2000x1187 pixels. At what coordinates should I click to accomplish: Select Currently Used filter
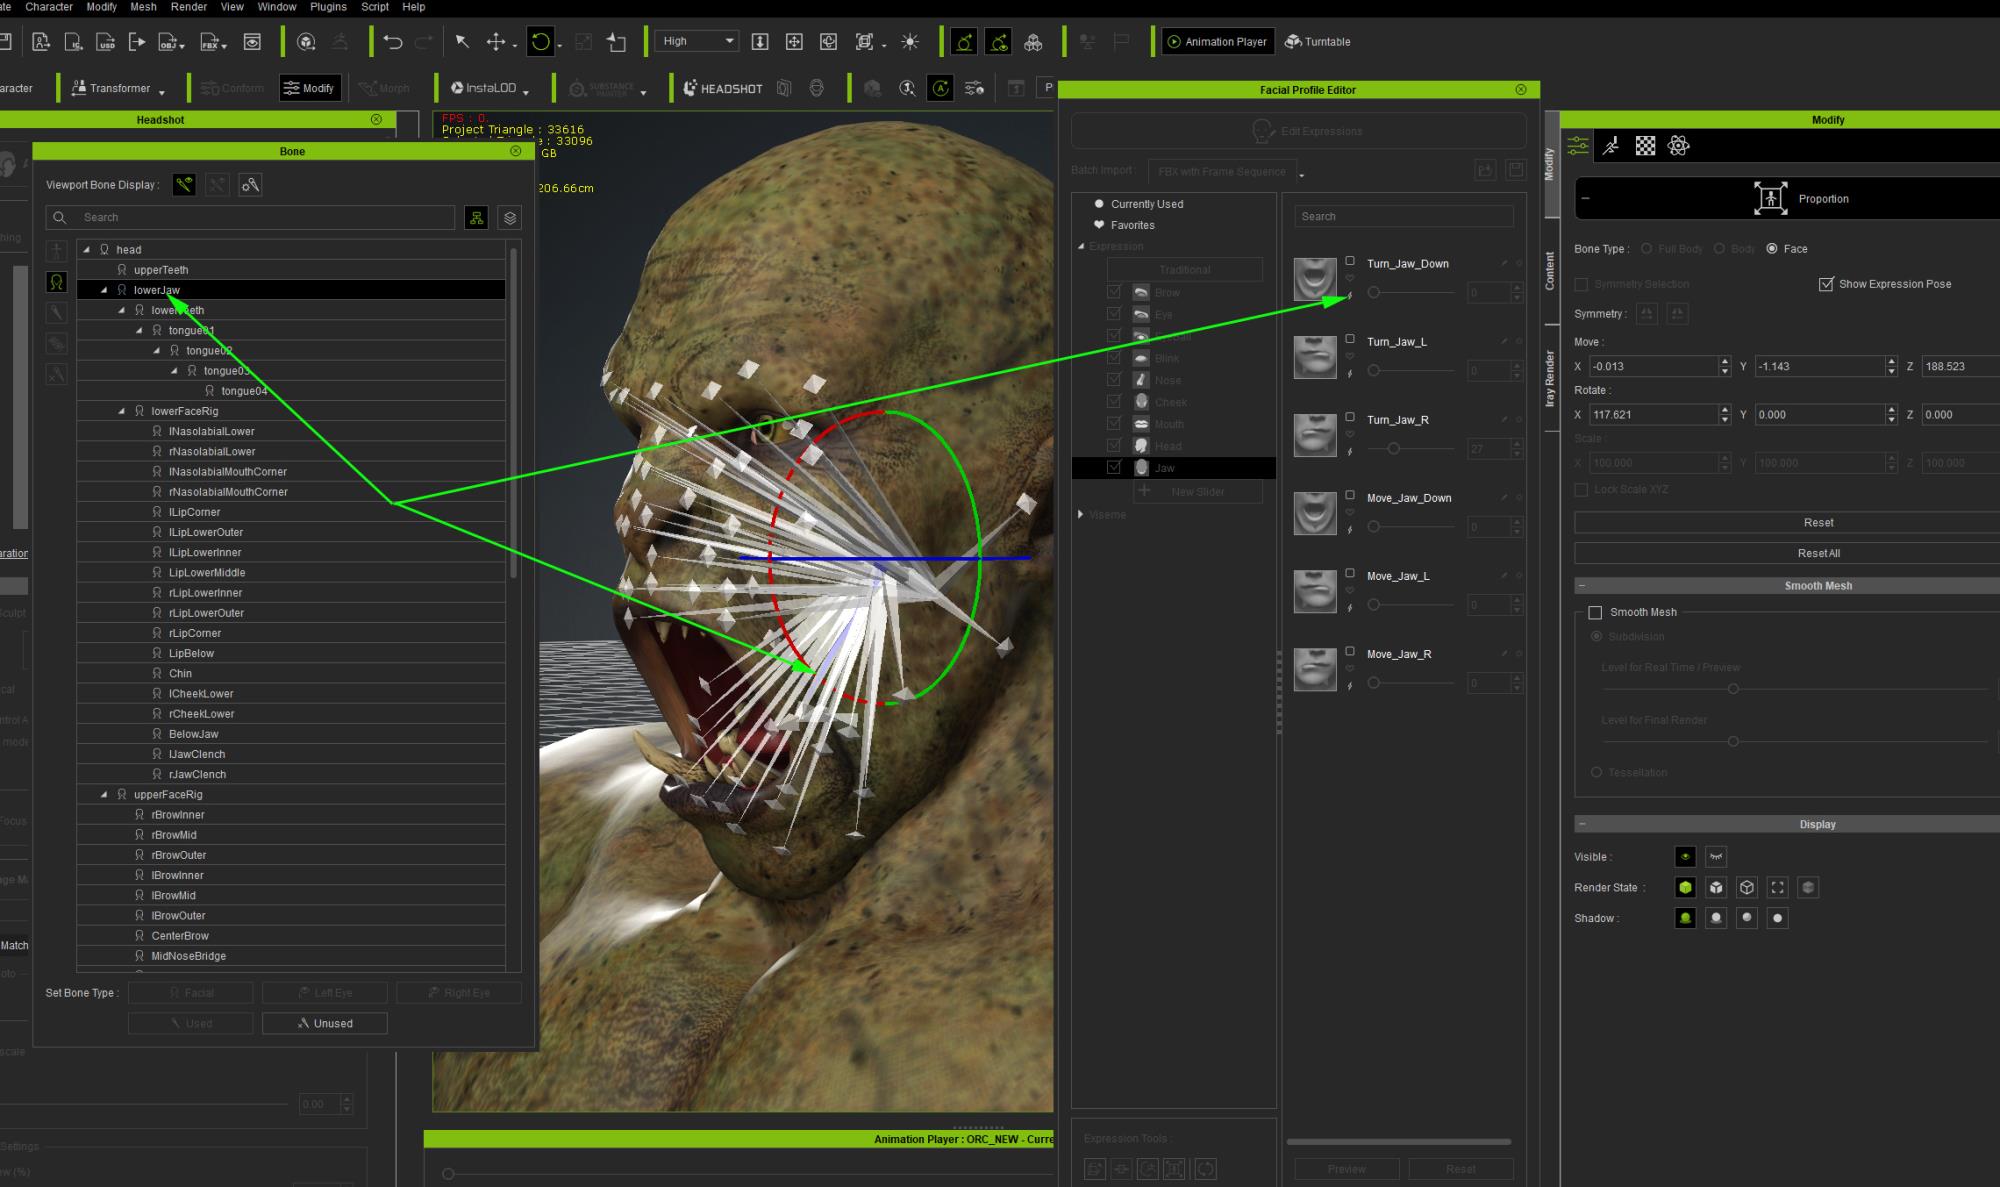click(1146, 204)
